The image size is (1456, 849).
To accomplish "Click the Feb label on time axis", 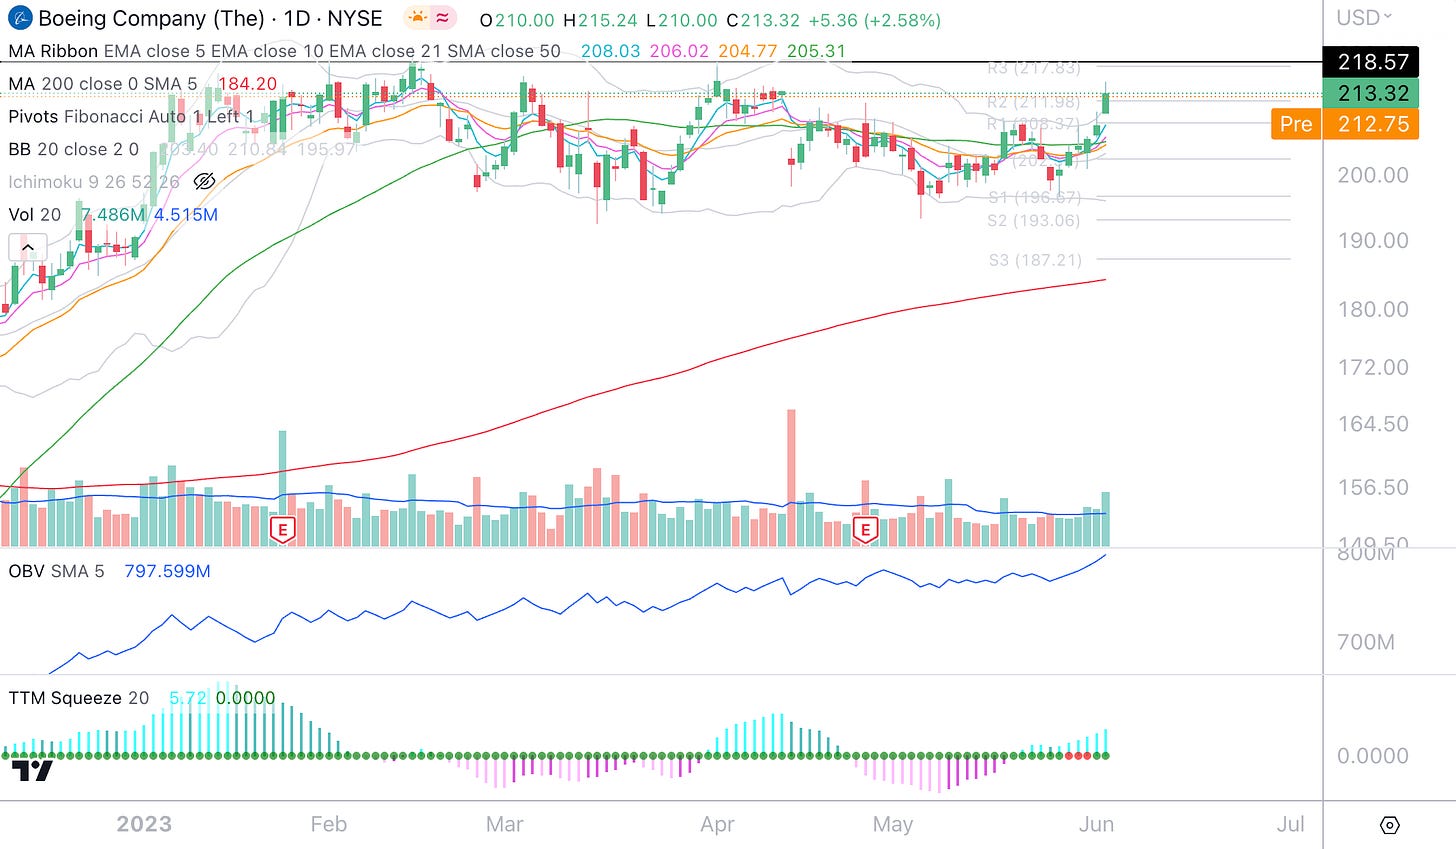I will coord(329,824).
